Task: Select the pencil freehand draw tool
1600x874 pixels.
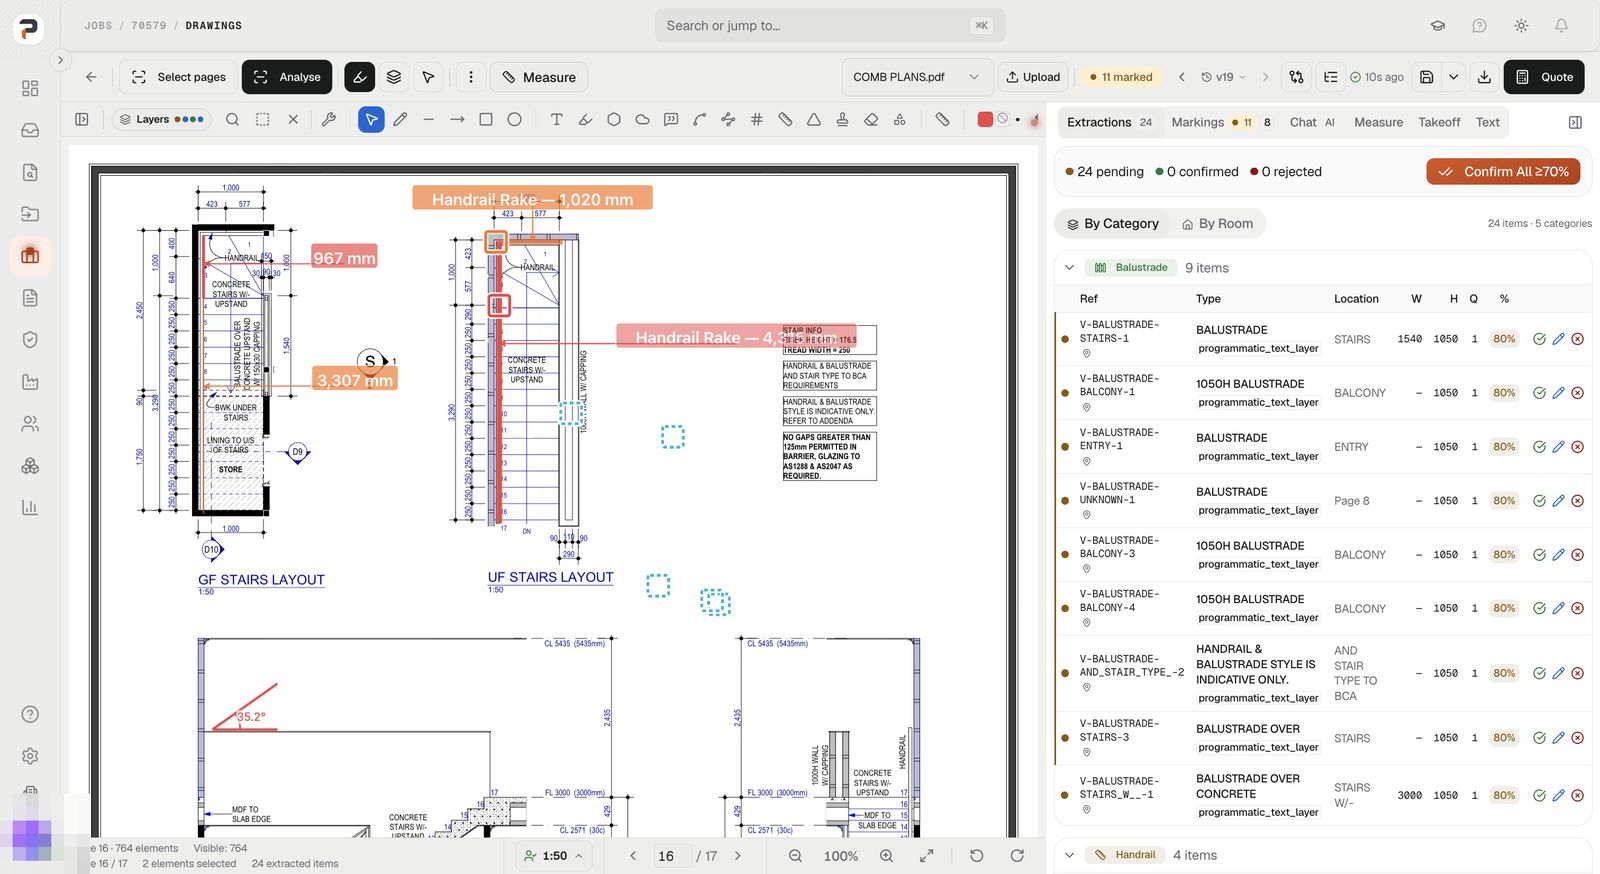Action: [400, 119]
